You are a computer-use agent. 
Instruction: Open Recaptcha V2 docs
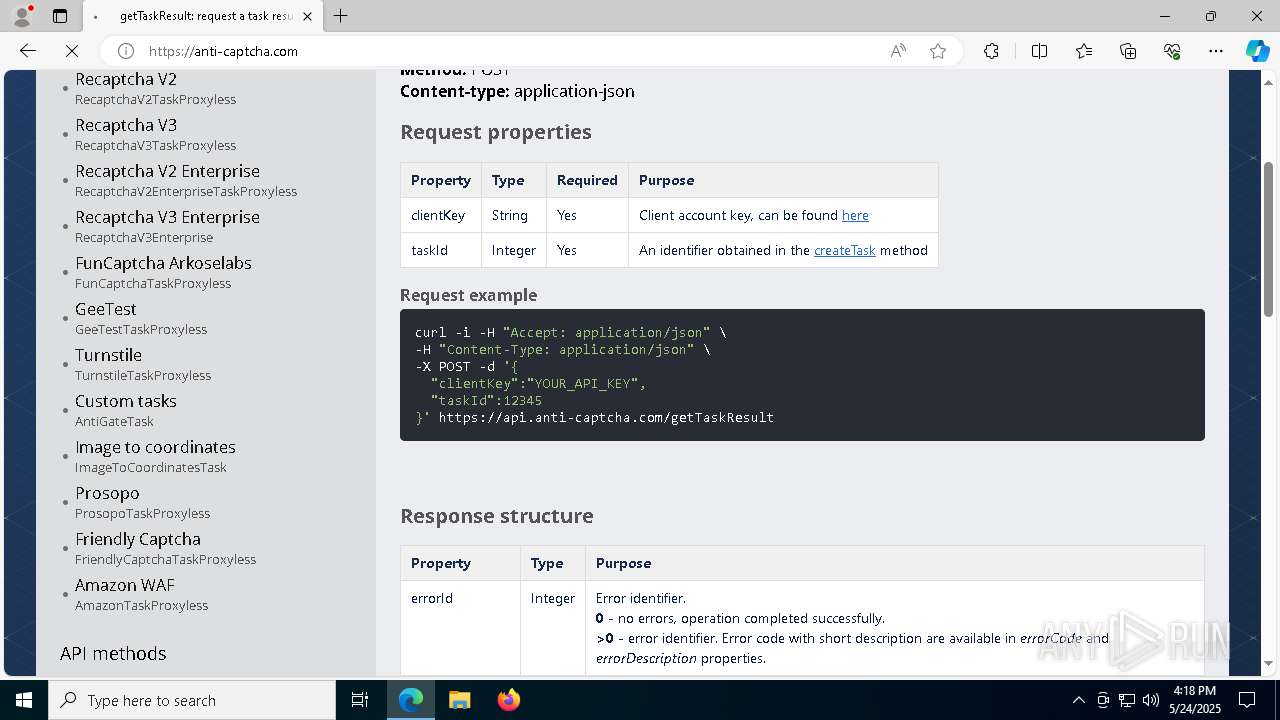(x=126, y=79)
